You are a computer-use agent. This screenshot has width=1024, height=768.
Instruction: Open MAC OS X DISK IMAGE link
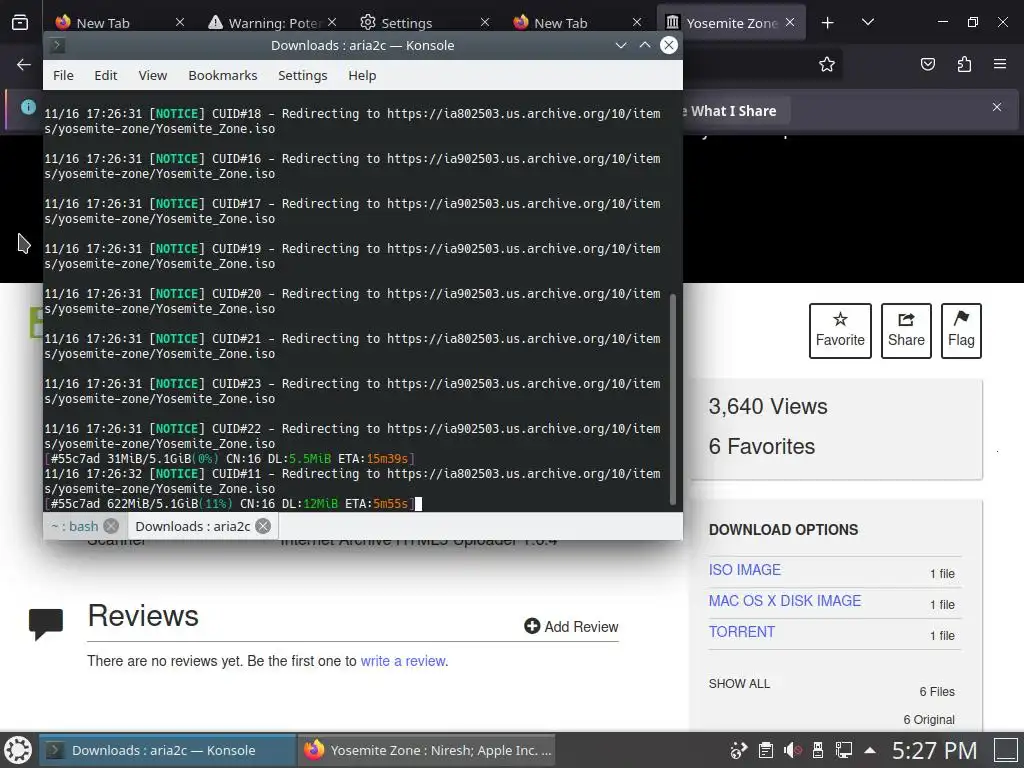point(785,601)
